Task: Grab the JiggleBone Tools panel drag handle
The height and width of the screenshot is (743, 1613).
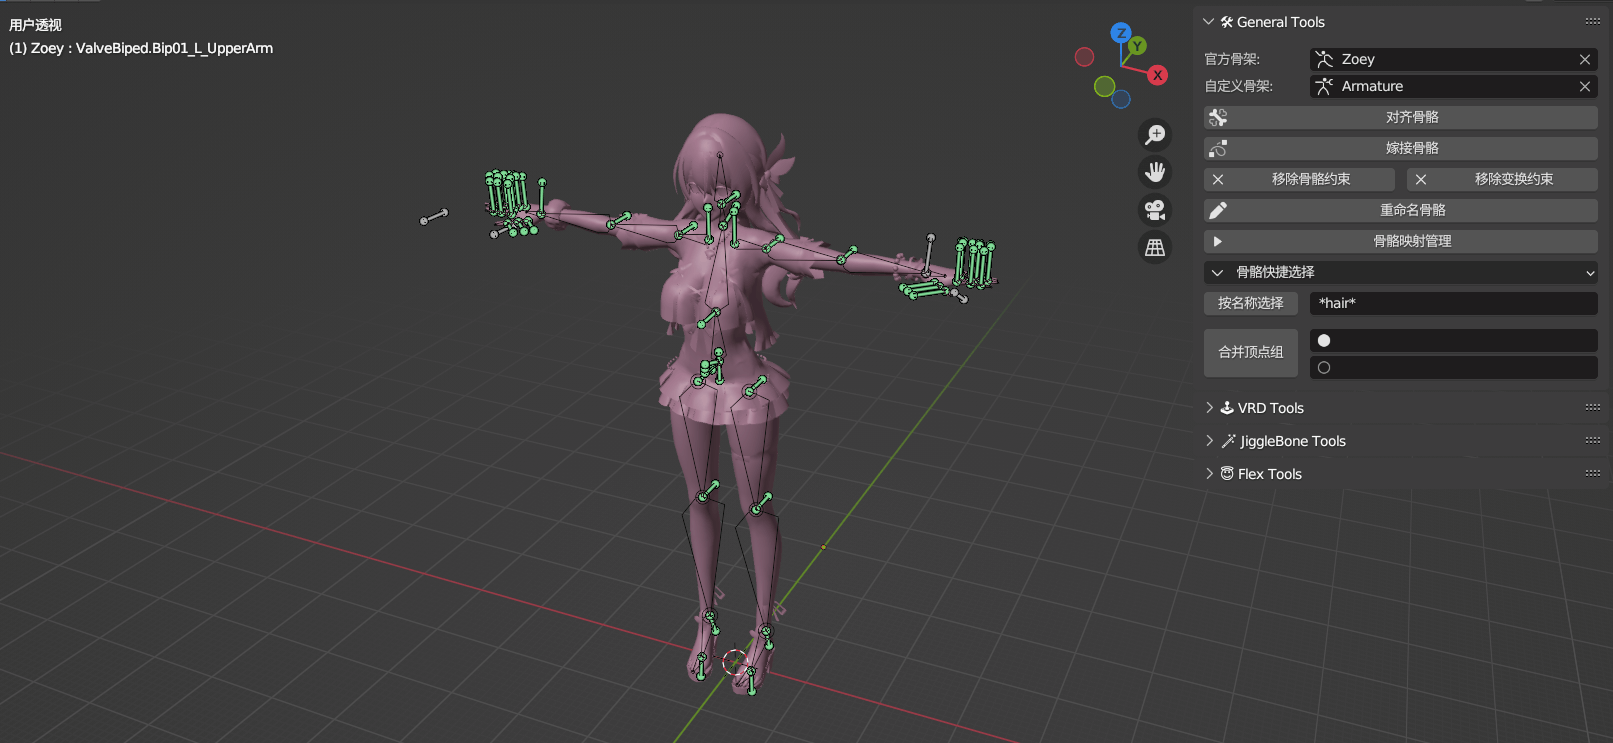Action: 1593,440
